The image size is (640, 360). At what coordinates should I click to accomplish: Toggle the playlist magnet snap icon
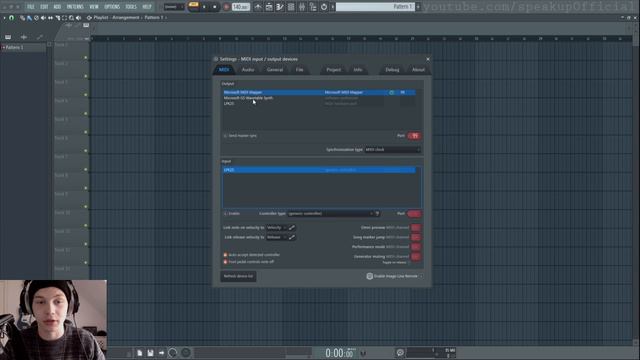click(x=11, y=18)
